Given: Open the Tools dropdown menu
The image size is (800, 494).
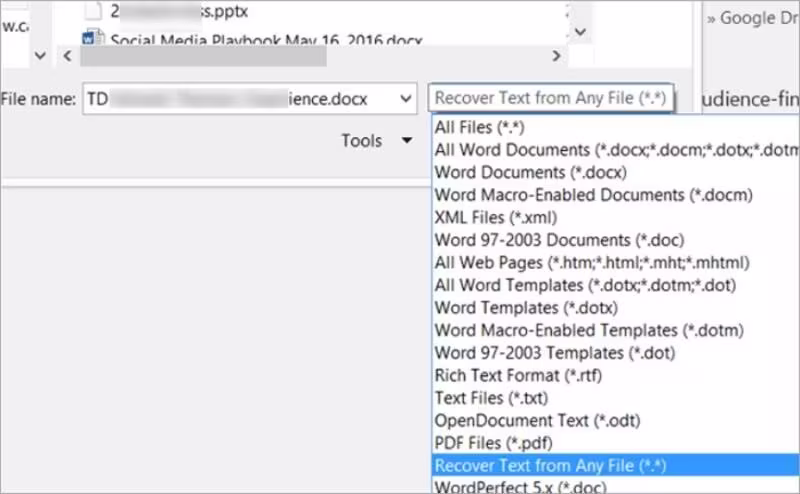Looking at the screenshot, I should click(377, 140).
